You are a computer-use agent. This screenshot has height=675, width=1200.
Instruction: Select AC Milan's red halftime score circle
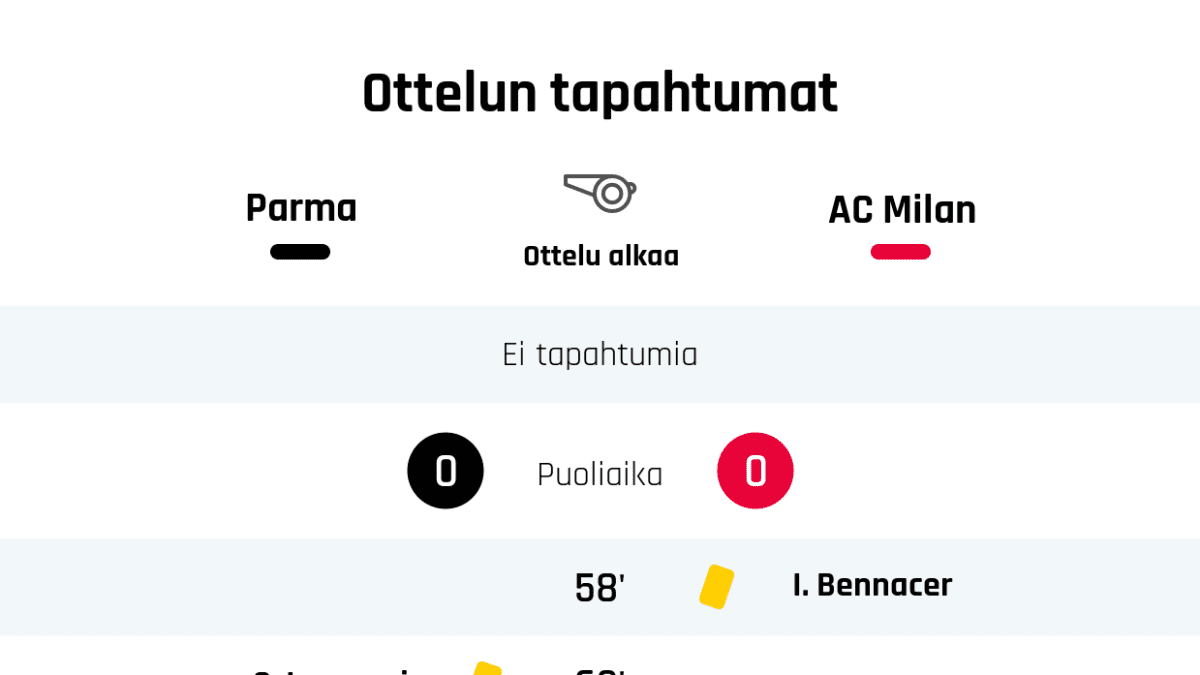755,471
